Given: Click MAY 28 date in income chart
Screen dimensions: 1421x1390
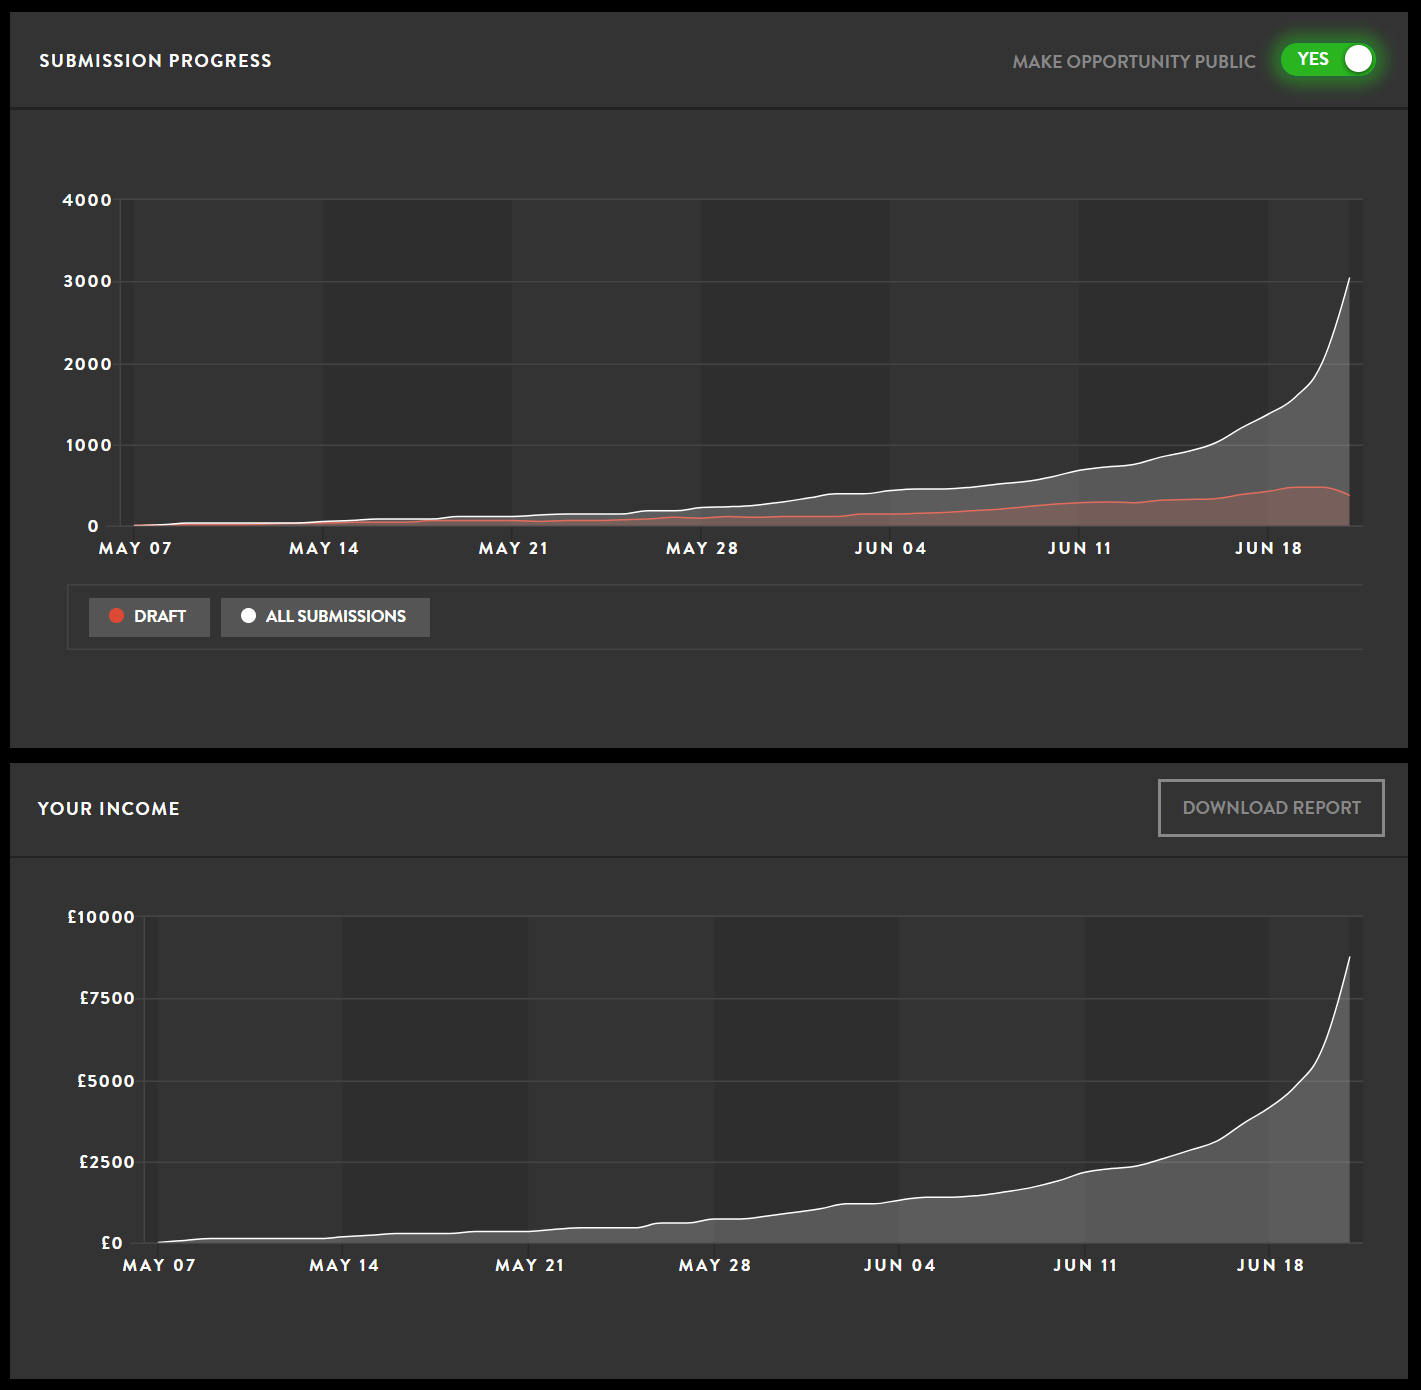Looking at the screenshot, I should pos(714,1265).
